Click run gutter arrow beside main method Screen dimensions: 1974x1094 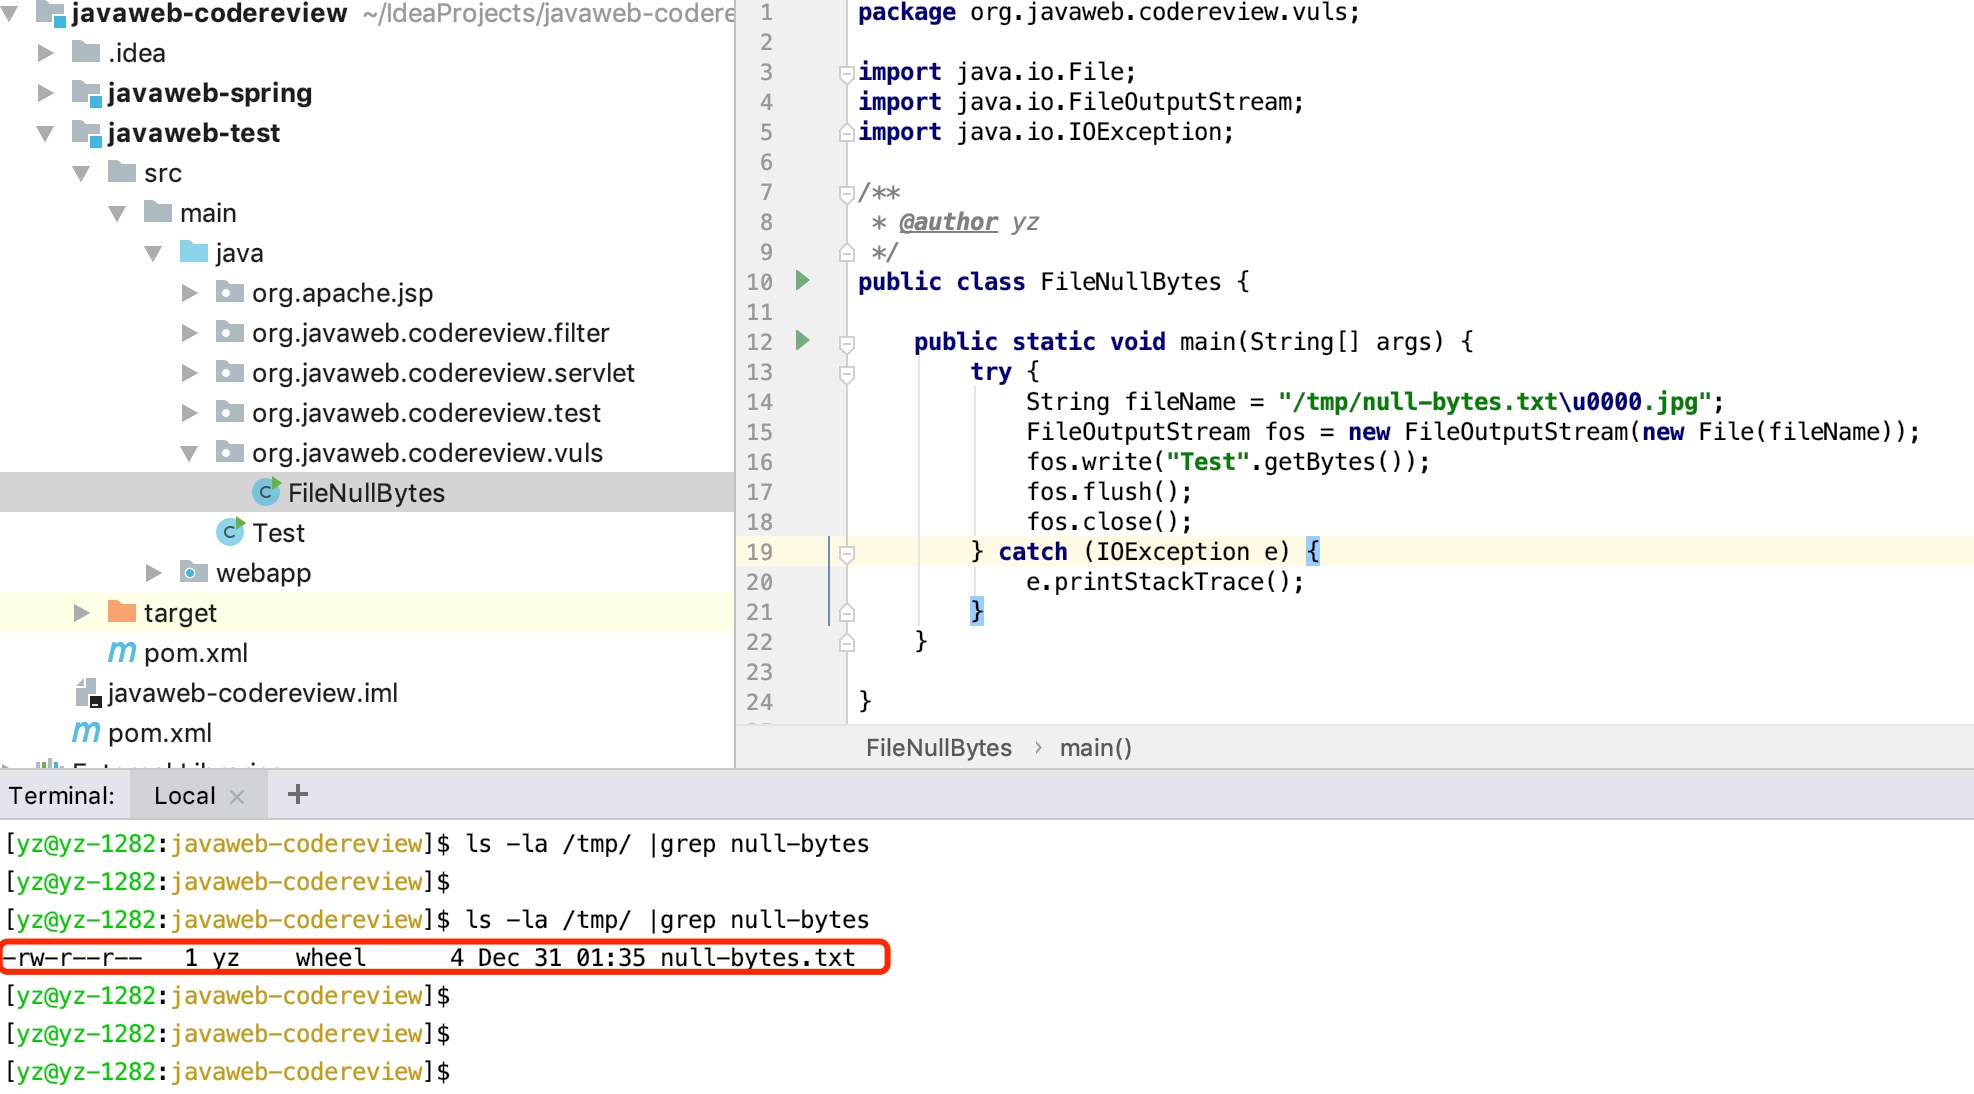(802, 341)
